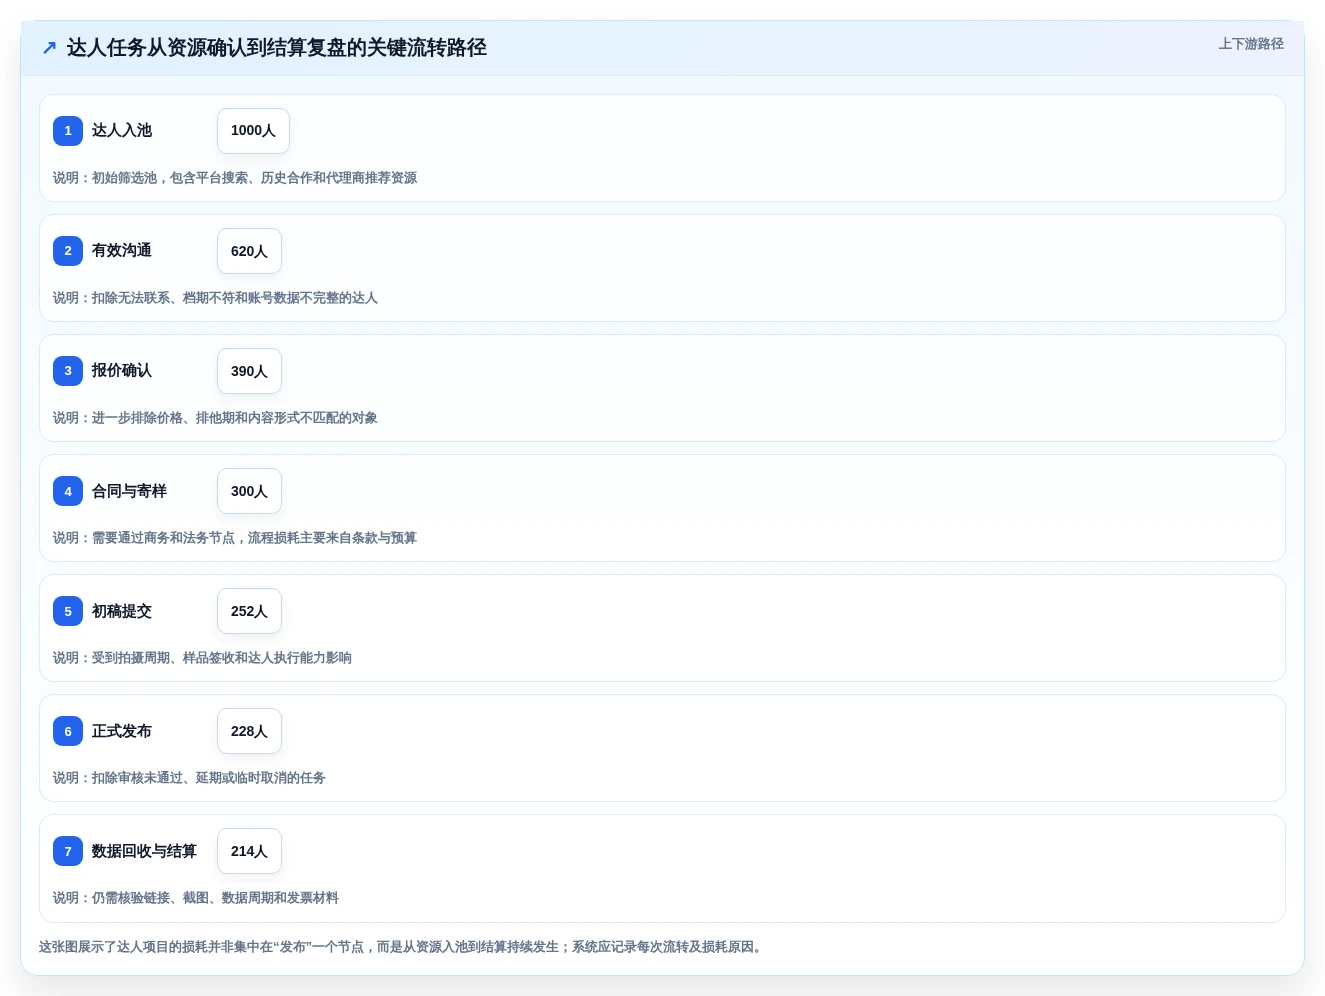Image resolution: width=1325 pixels, height=996 pixels.
Task: Click the 正式发布 step name
Action: pyautogui.click(x=122, y=731)
